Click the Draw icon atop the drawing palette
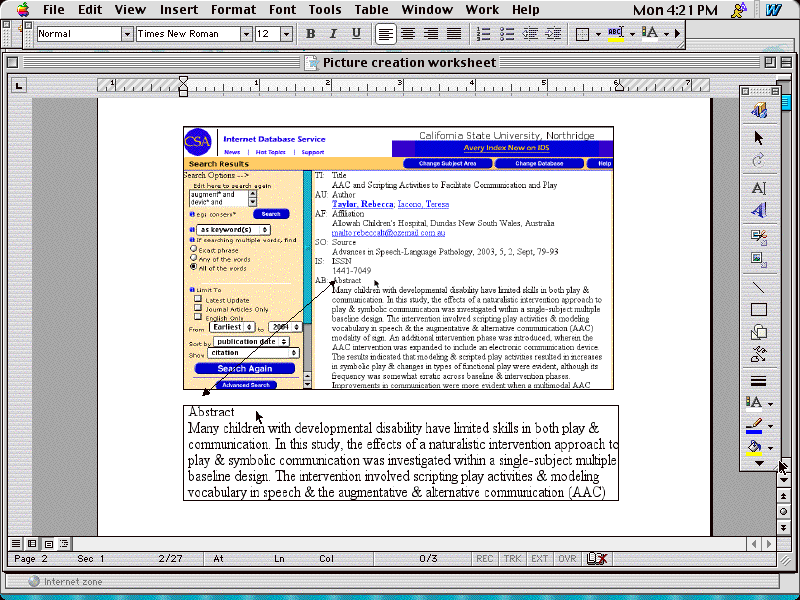Viewport: 800px width, 600px height. pyautogui.click(x=759, y=110)
